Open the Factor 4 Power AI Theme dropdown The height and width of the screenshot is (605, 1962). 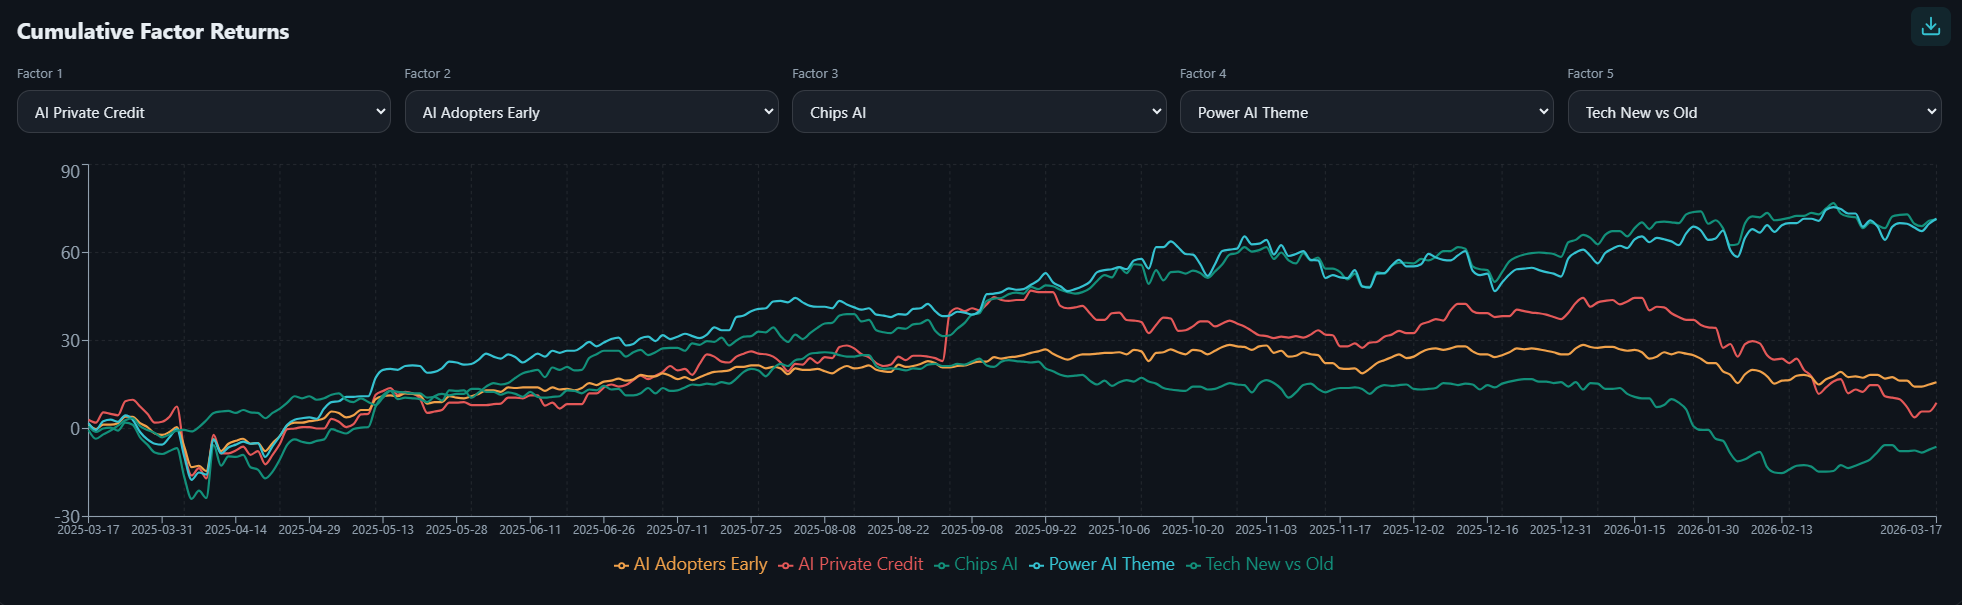(1367, 112)
